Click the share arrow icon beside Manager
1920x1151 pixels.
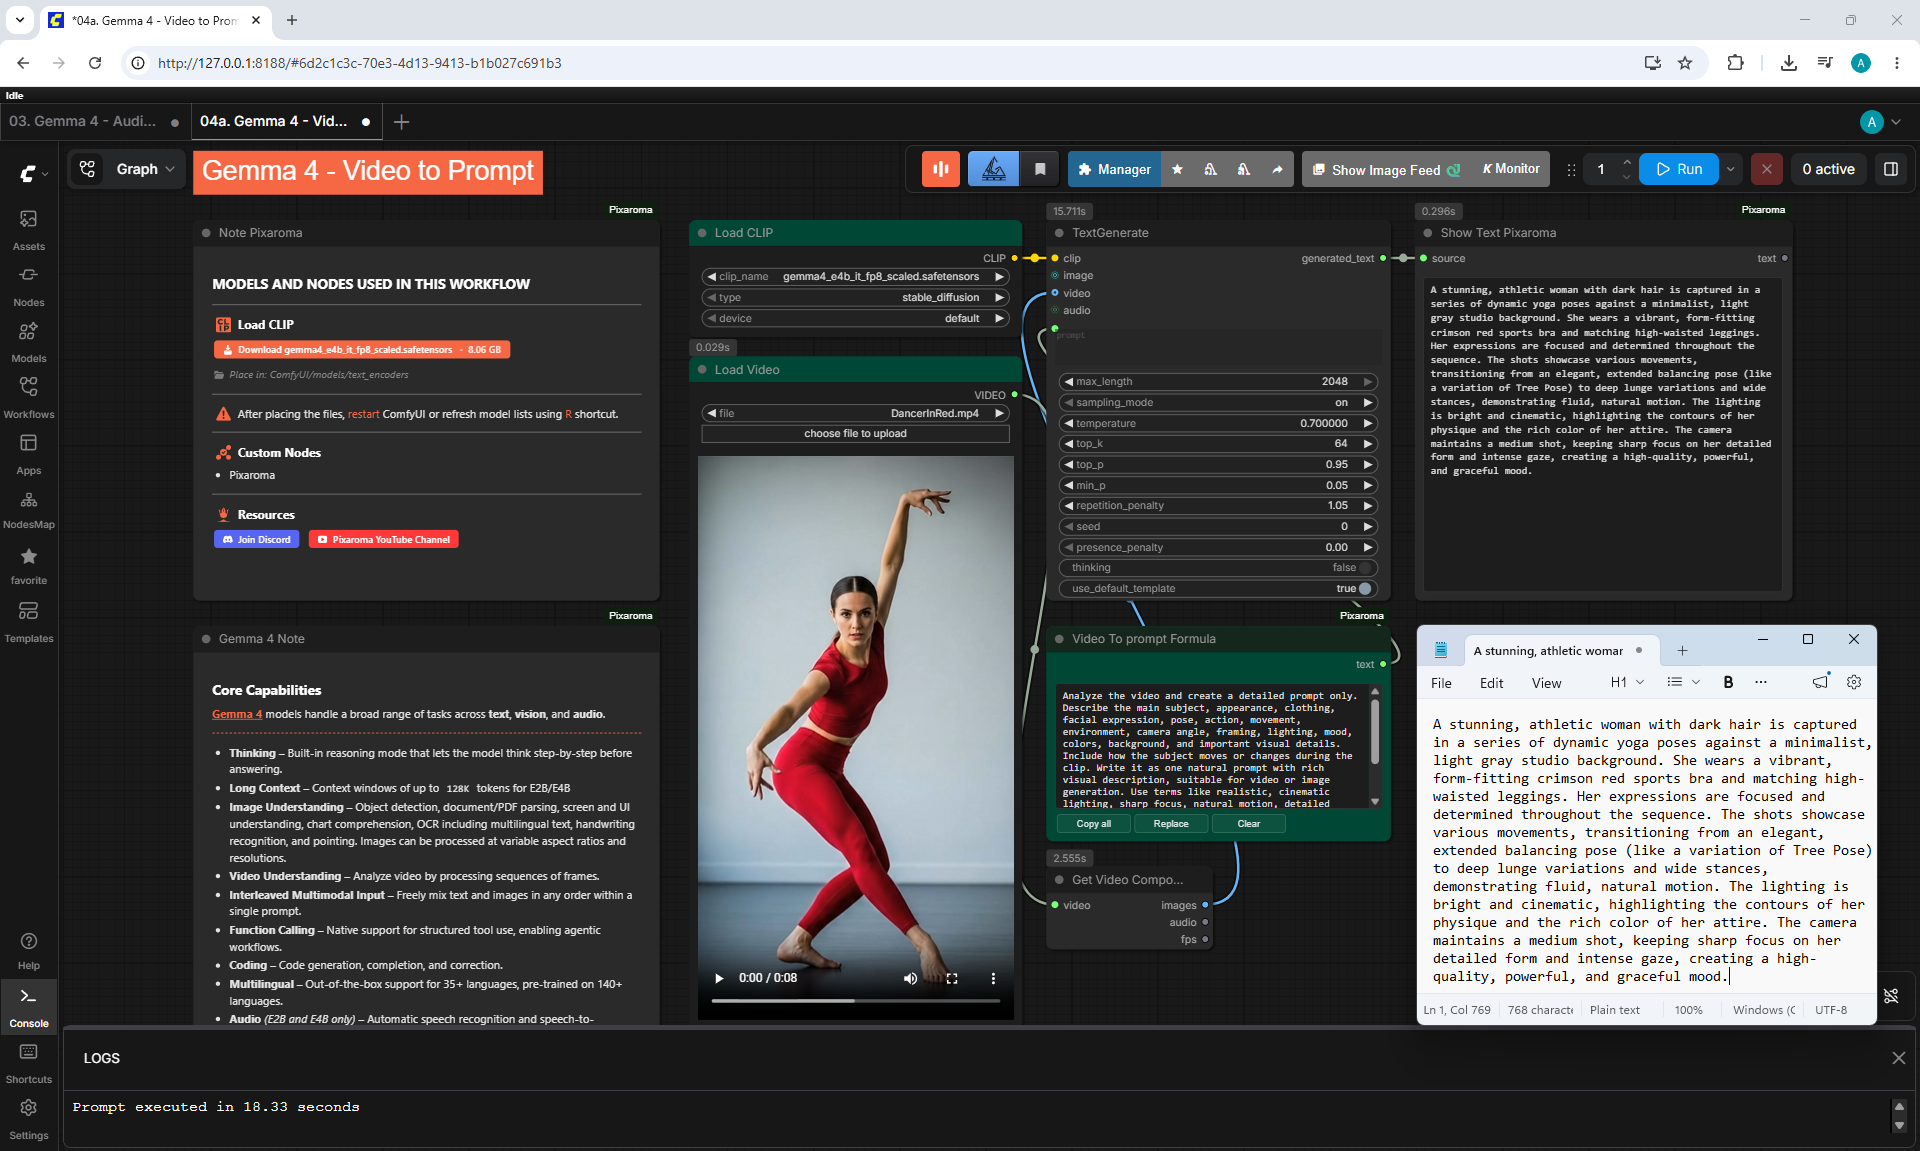[x=1277, y=169]
